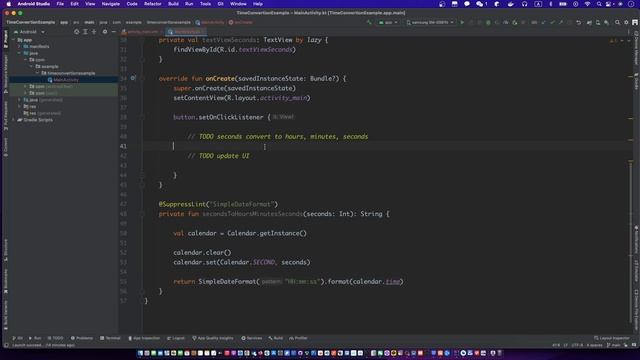The height and width of the screenshot is (360, 640).
Task: Open the Build menu
Action: (x=173, y=4)
